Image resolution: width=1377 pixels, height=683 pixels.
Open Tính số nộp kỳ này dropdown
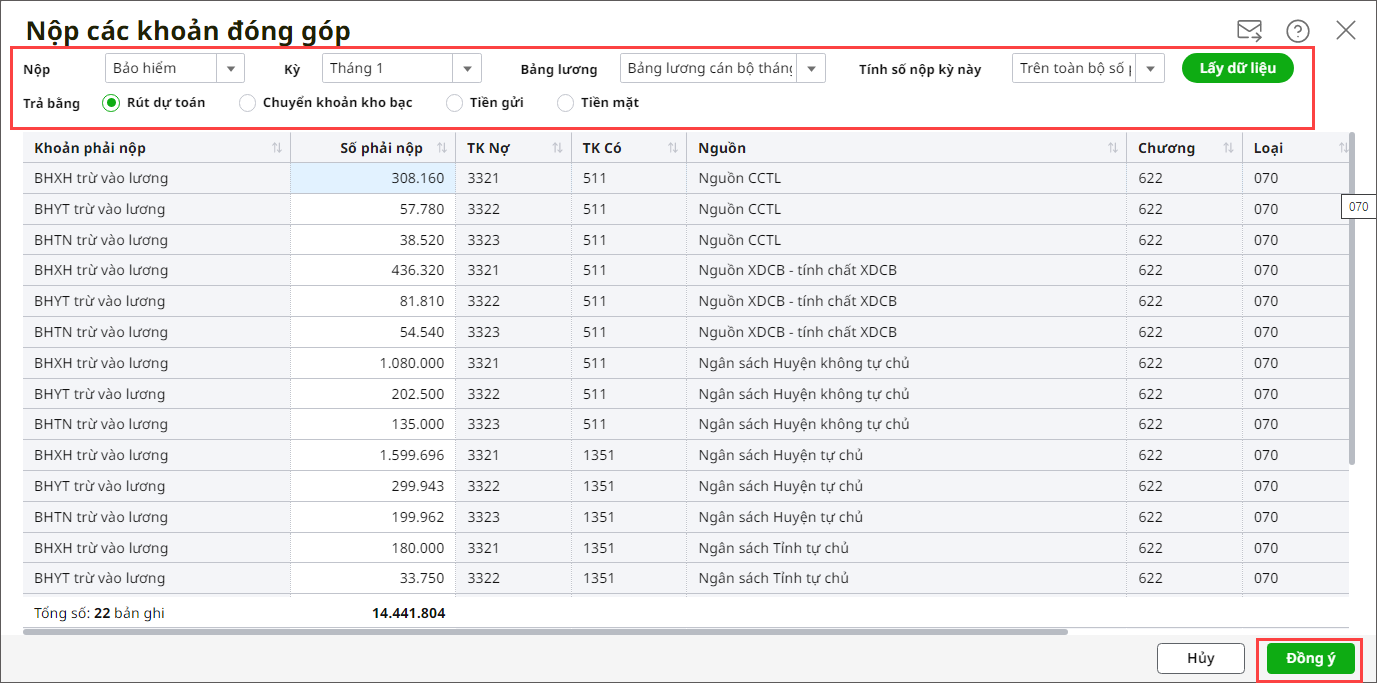coord(1150,68)
